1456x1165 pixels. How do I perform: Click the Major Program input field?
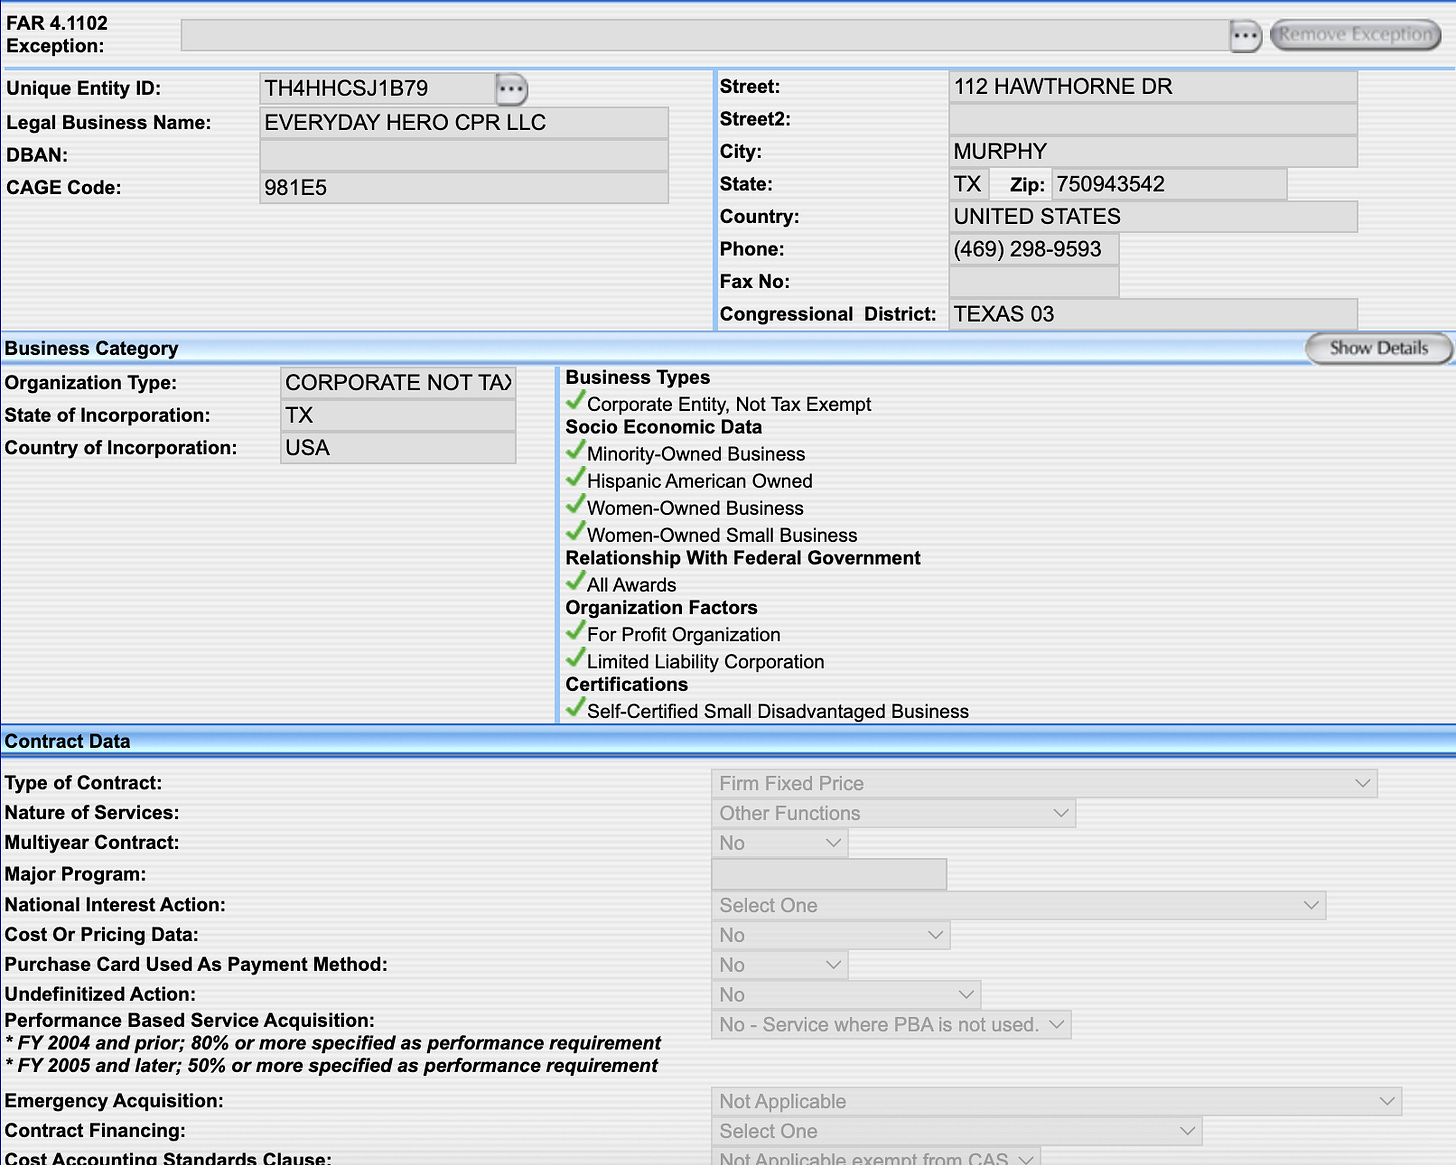(x=829, y=874)
